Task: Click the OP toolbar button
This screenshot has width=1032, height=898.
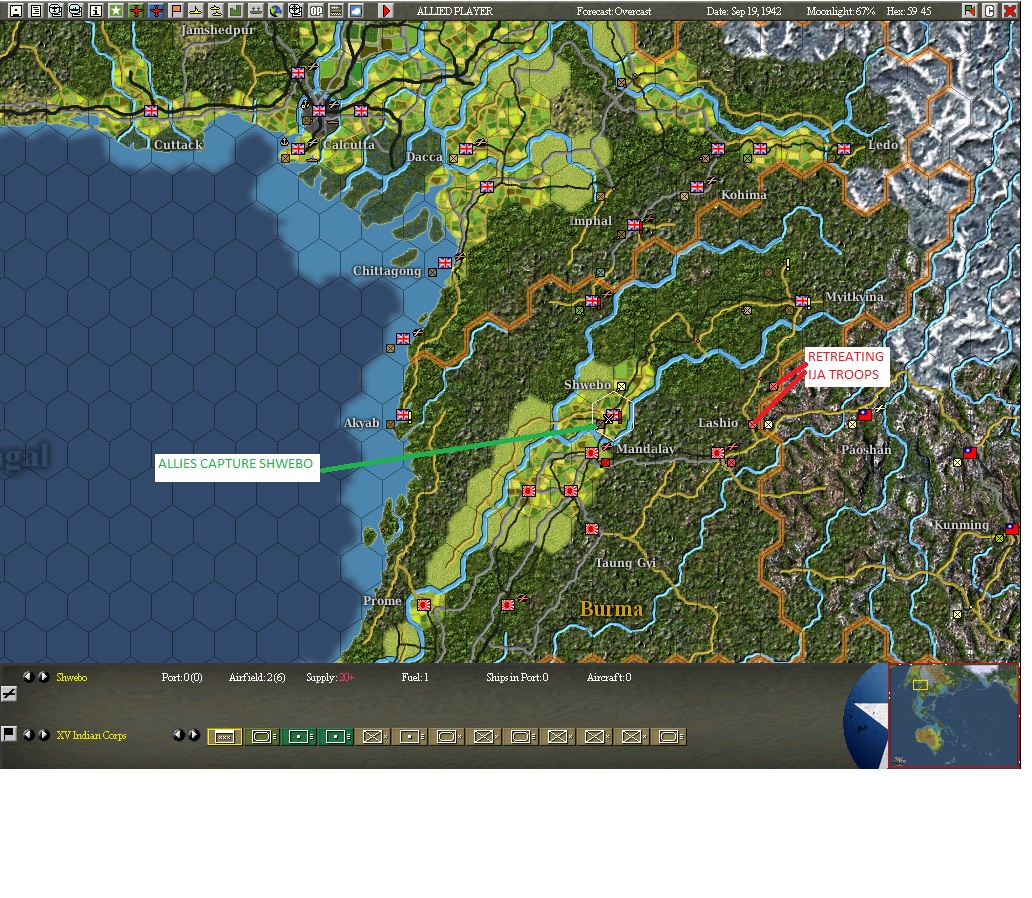Action: 316,11
